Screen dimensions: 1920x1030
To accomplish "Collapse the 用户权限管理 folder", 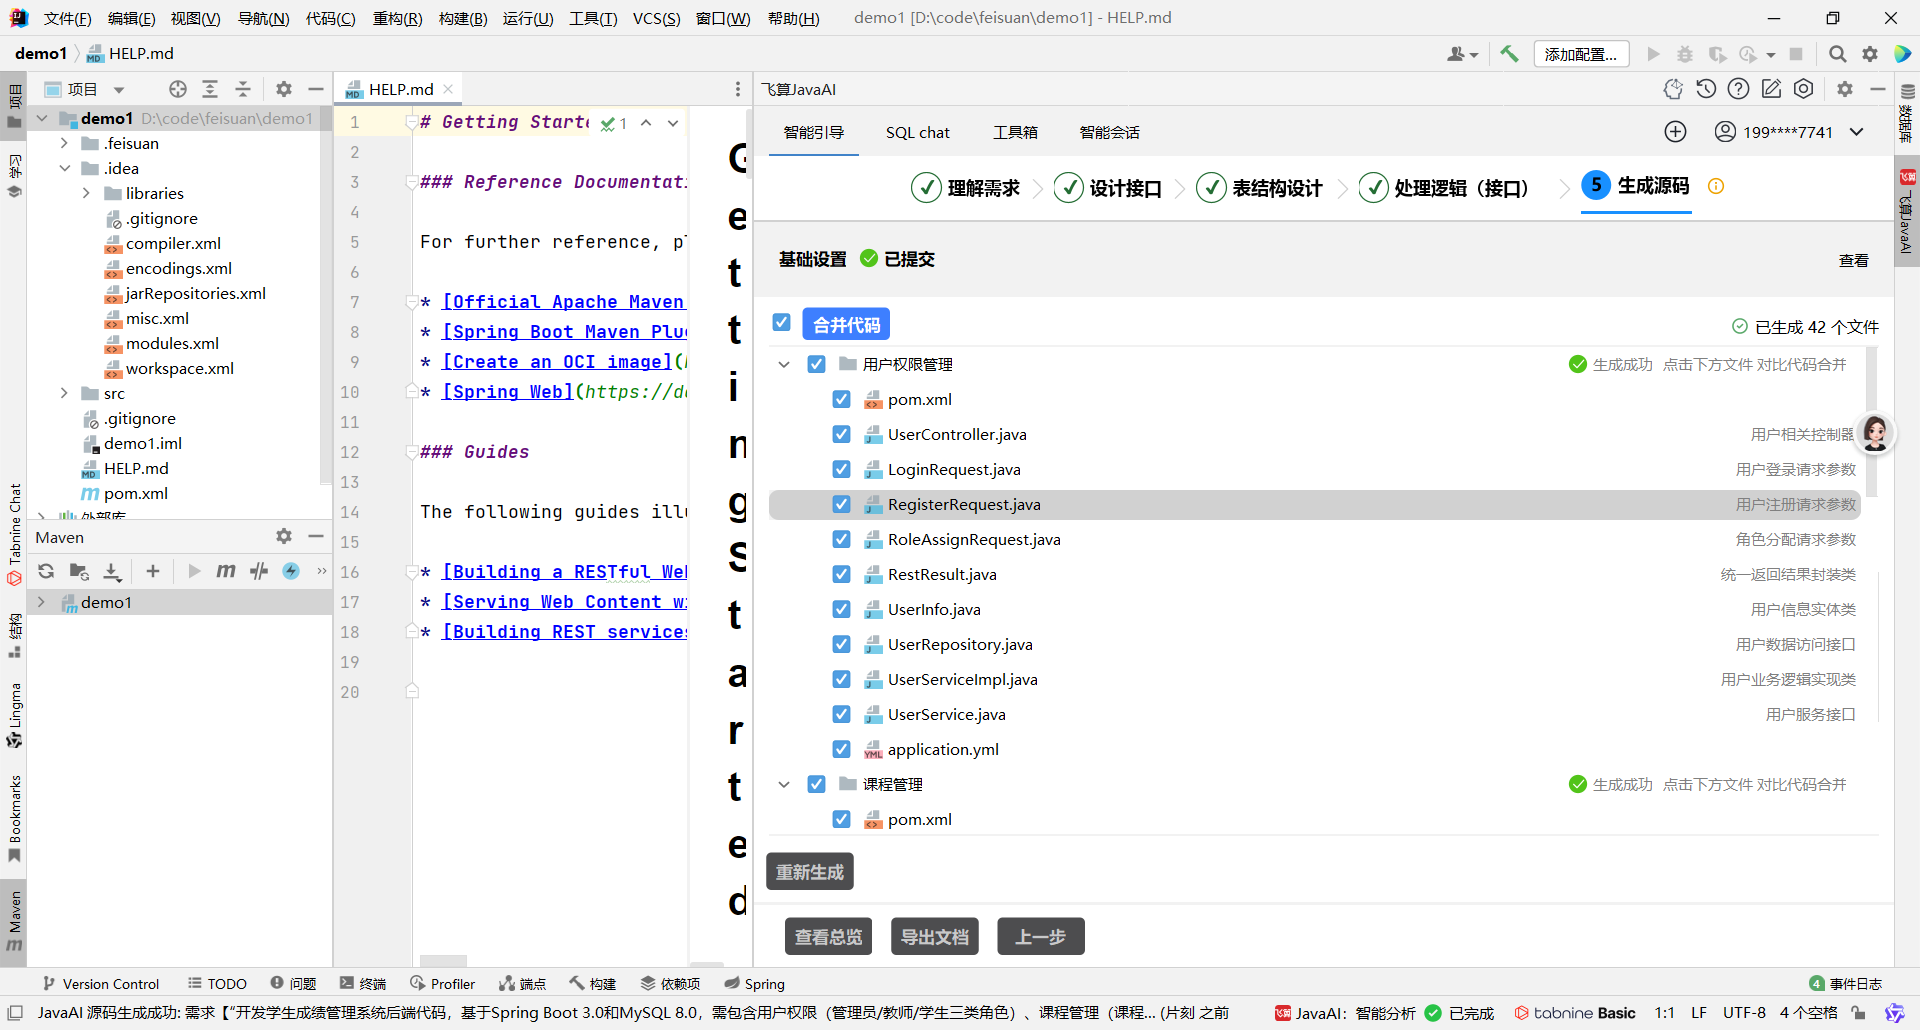I will 784,364.
